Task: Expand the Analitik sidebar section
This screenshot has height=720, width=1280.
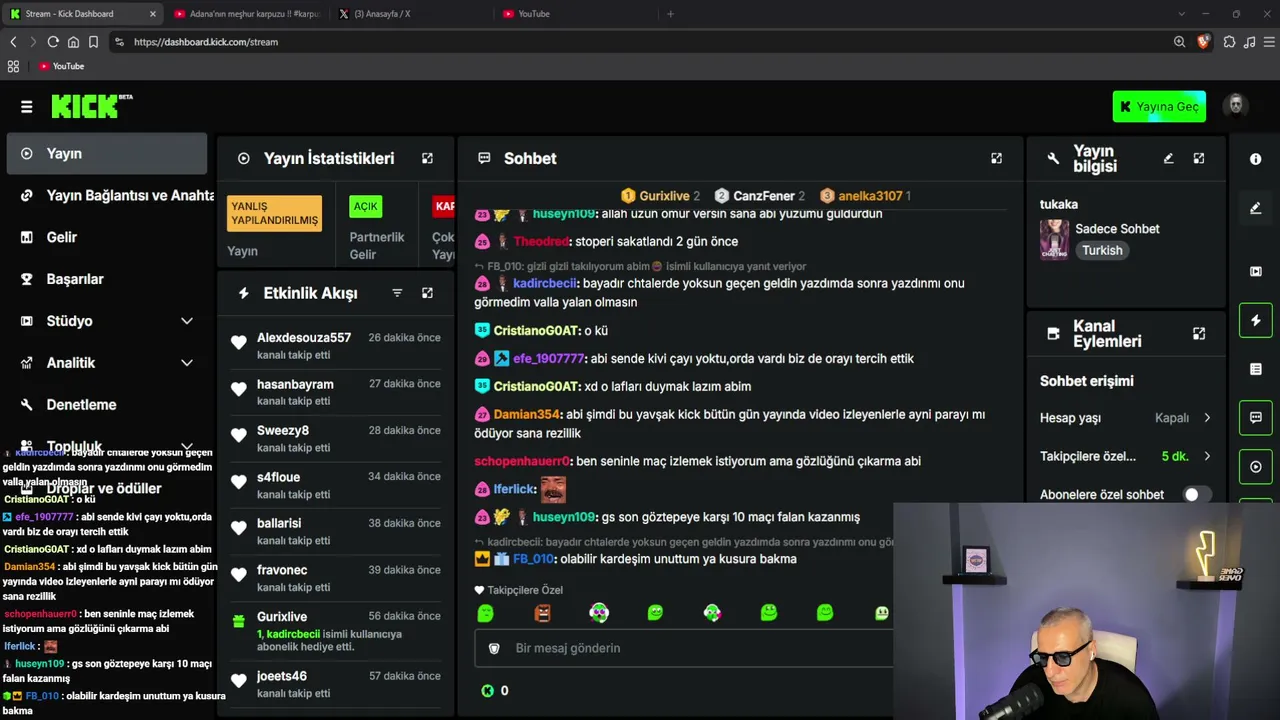Action: click(x=187, y=363)
